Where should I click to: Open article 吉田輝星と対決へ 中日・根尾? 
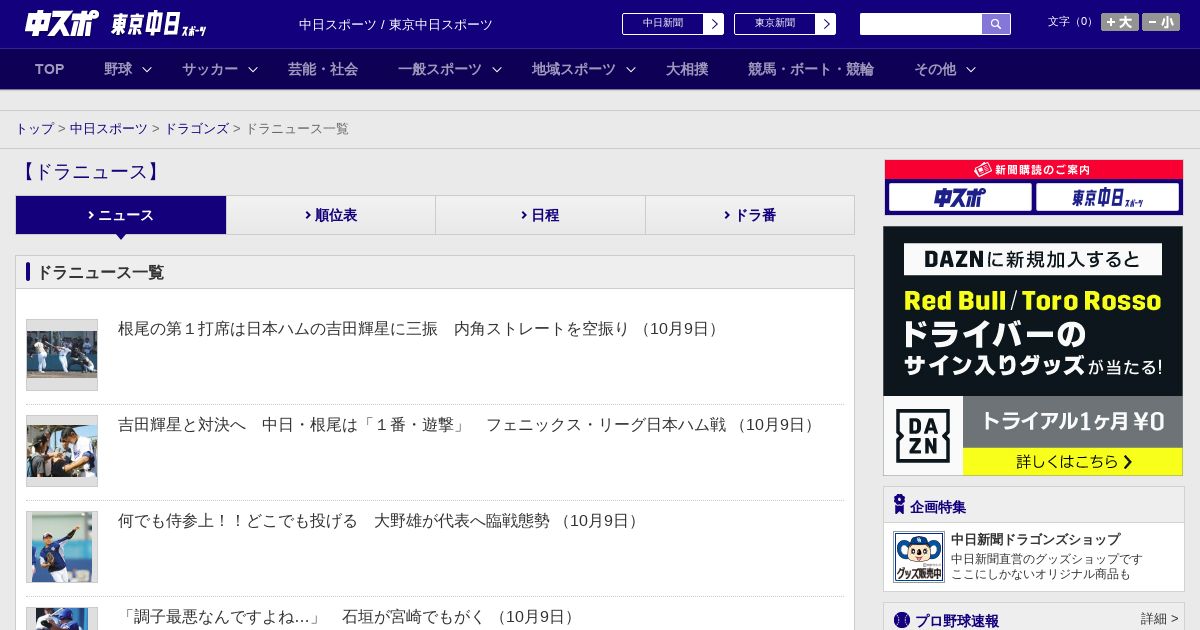(468, 425)
